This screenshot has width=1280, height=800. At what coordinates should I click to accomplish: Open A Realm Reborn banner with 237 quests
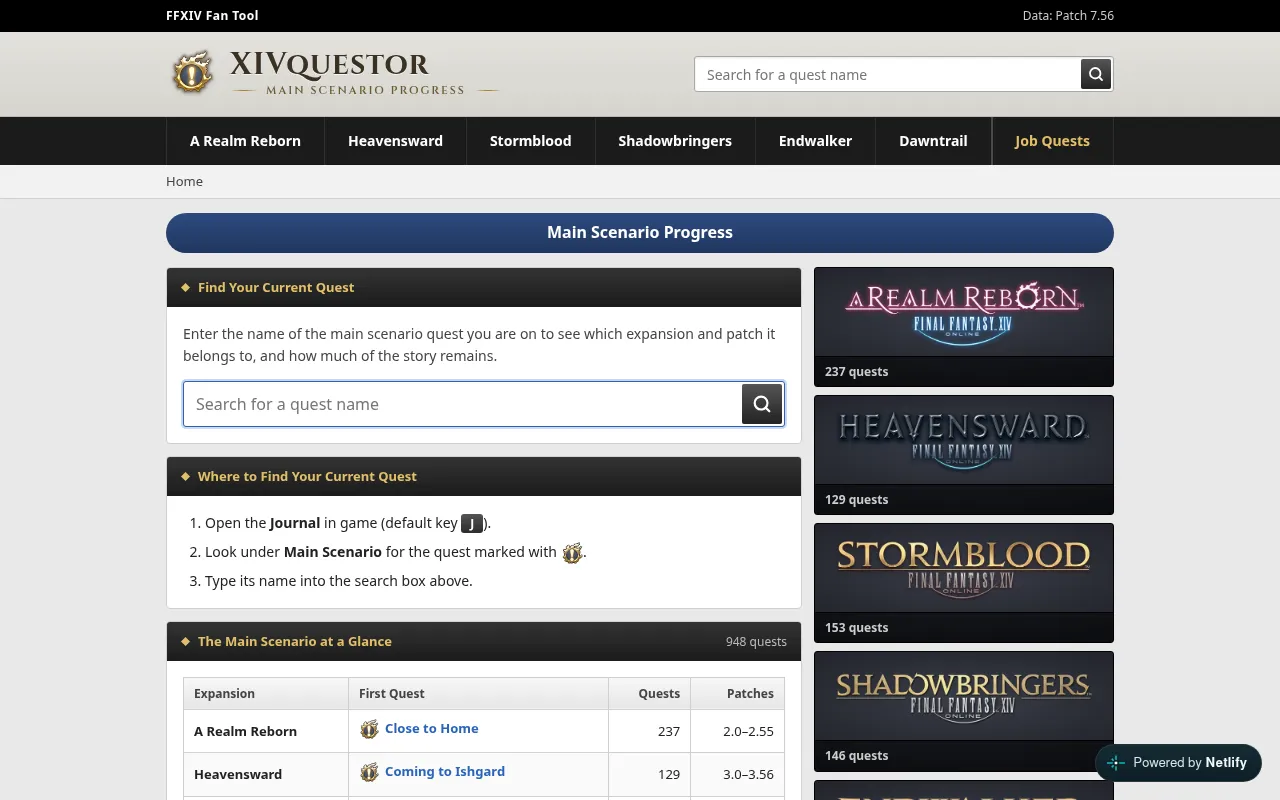click(964, 327)
